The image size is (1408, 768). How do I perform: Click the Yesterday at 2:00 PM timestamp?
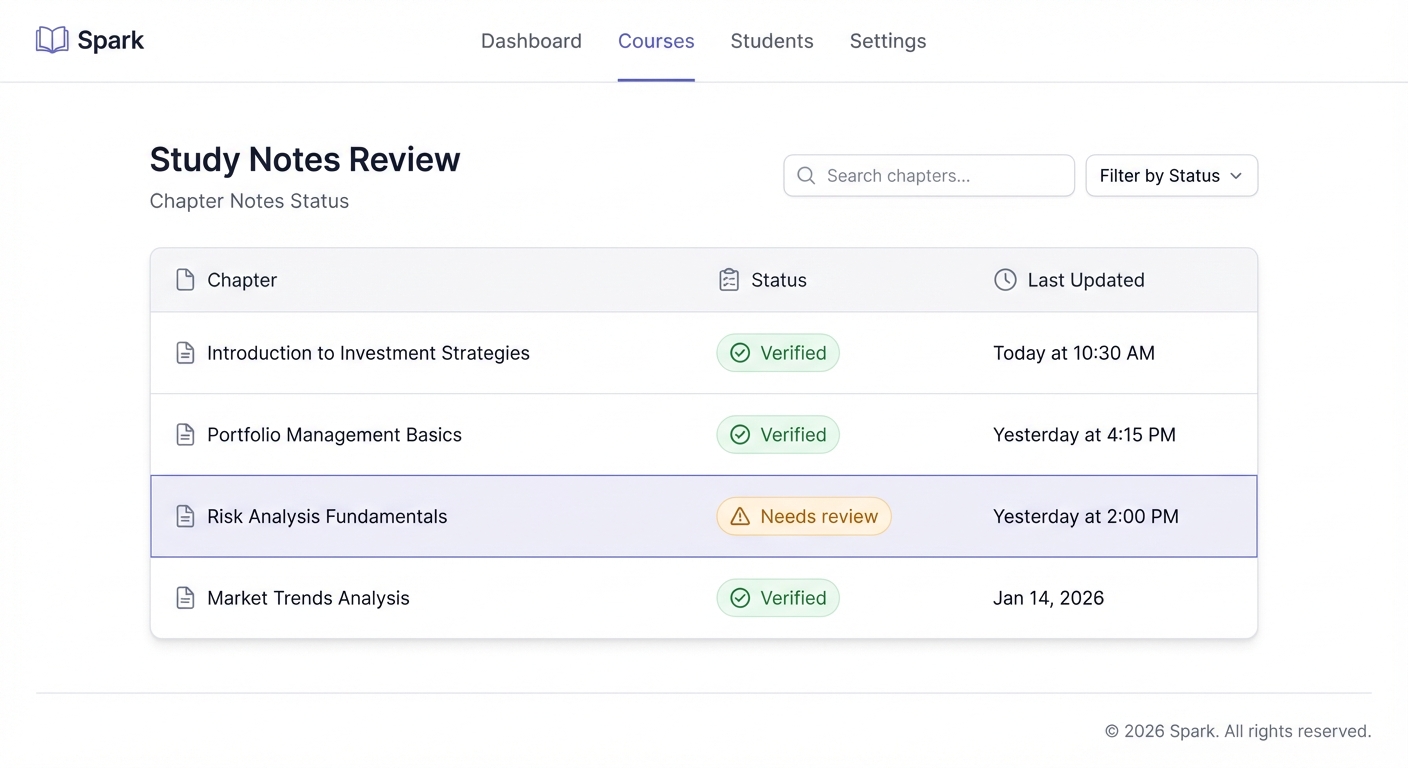[1086, 516]
